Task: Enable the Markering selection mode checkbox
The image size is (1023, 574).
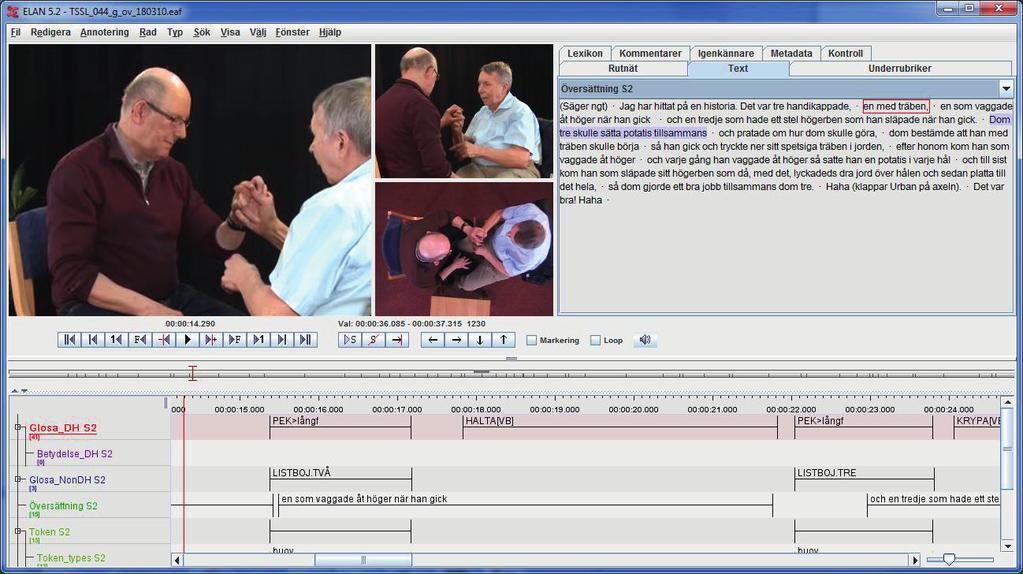Action: click(x=532, y=340)
